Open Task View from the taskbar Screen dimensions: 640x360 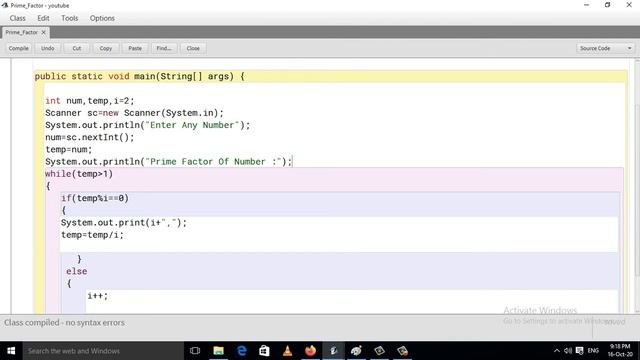(x=195, y=351)
